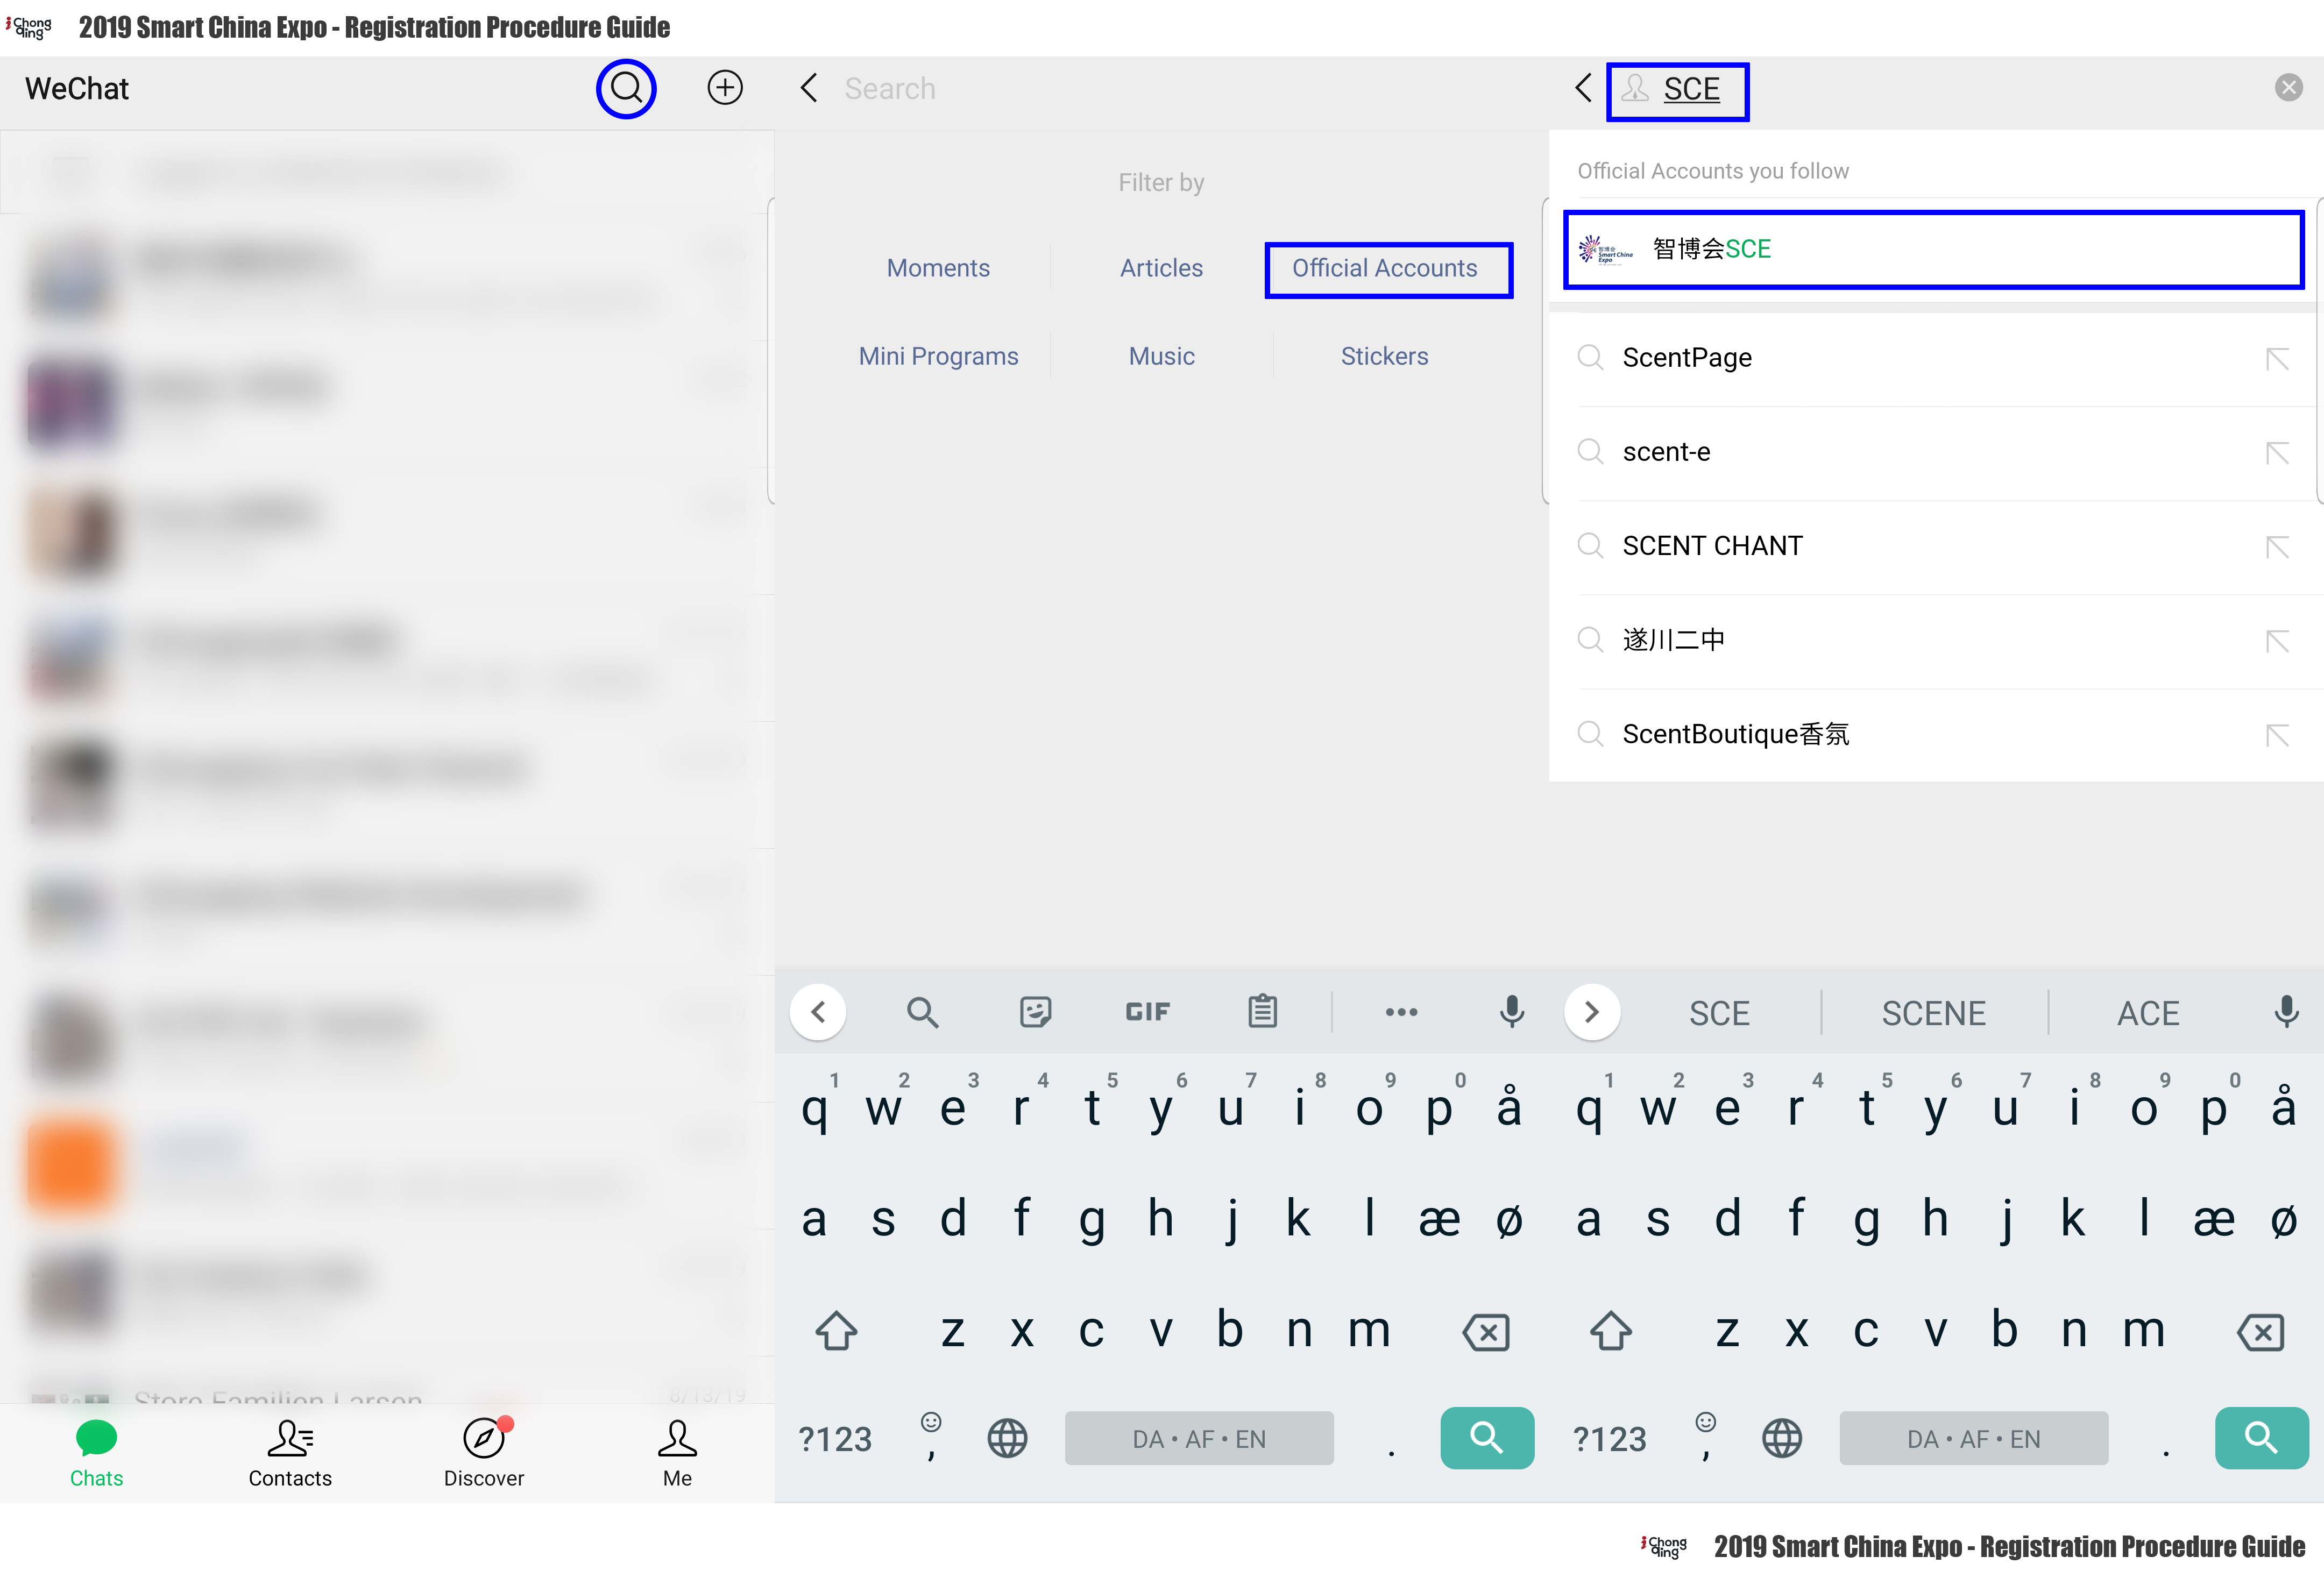2324x1592 pixels.
Task: Toggle ?123 symbols layout on right keyboard
Action: coord(1609,1439)
